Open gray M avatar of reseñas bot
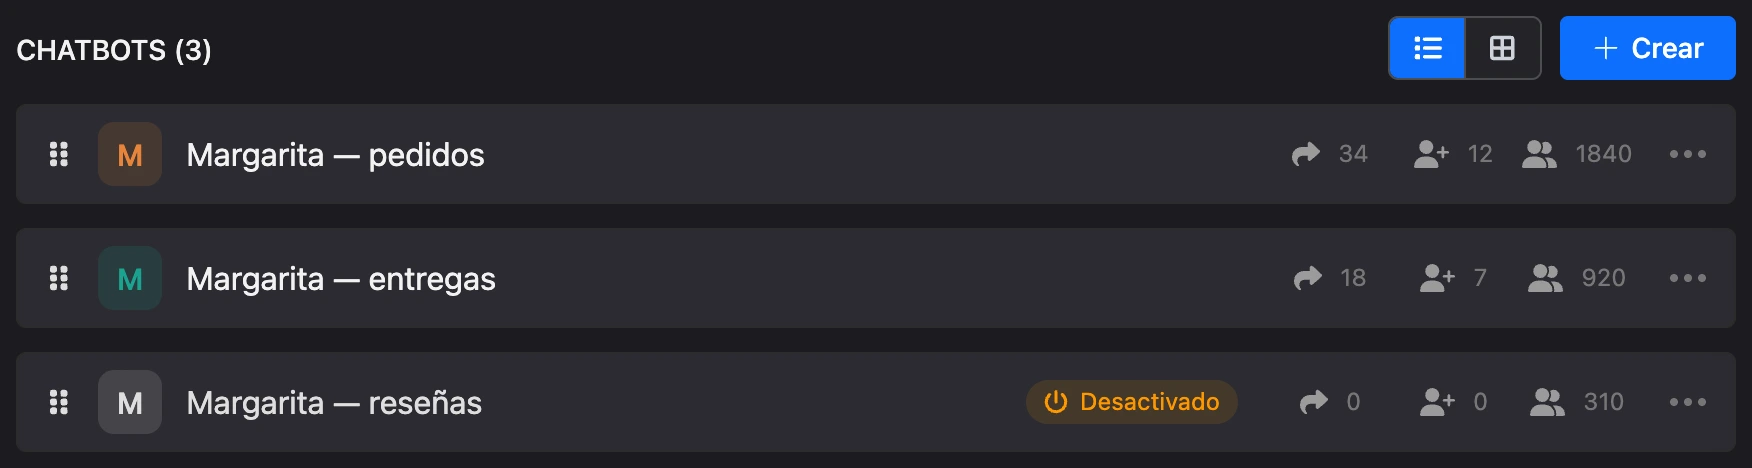Screen dimensions: 1752x468 (130, 402)
